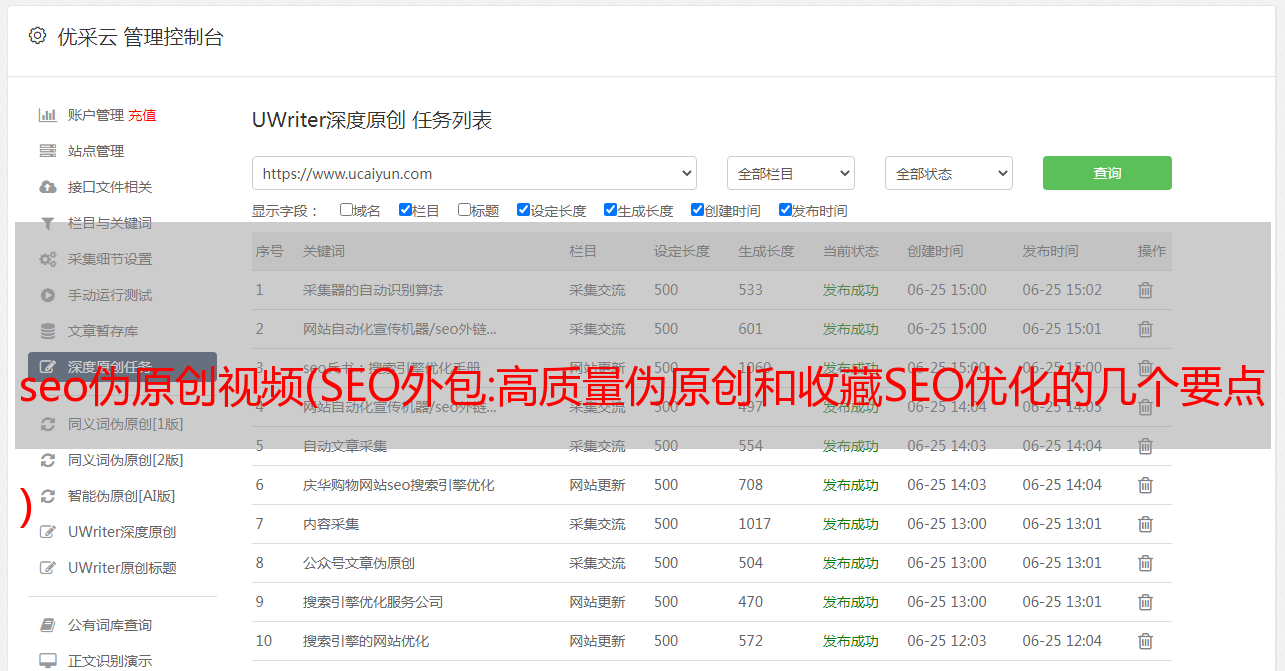The height and width of the screenshot is (671, 1285).
Task: Uncheck the 发布时间 checkbox
Action: click(x=785, y=210)
